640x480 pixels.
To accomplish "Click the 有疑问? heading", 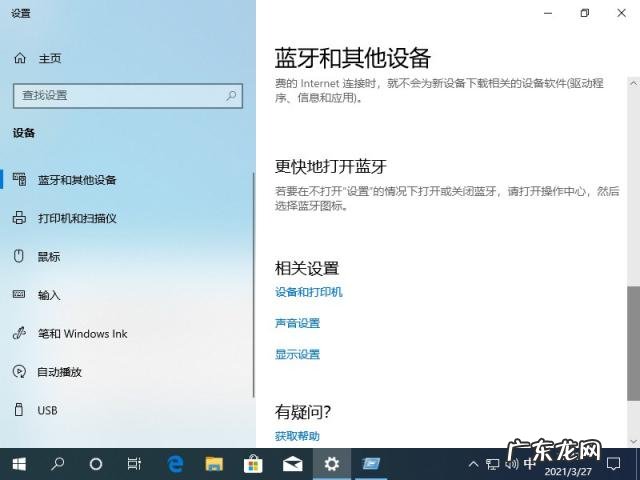I will (x=302, y=412).
